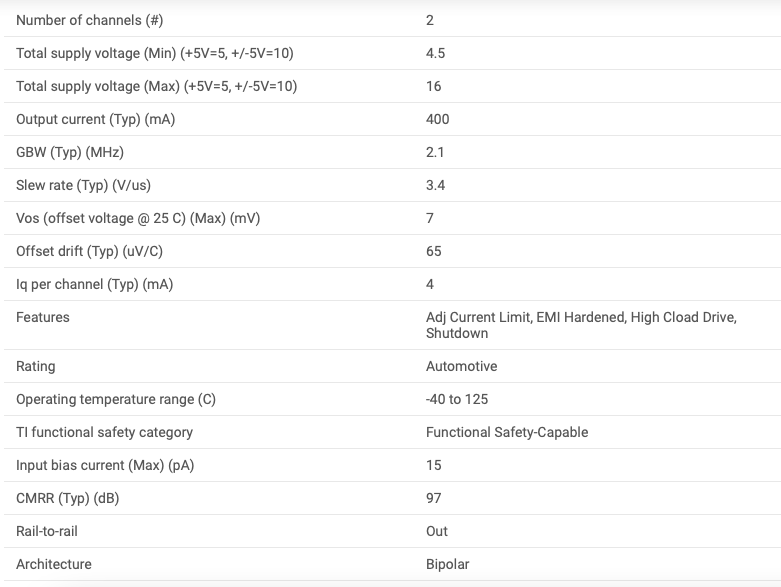Select the Offset drift value 65
Screen dimensions: 781x587
(x=433, y=251)
